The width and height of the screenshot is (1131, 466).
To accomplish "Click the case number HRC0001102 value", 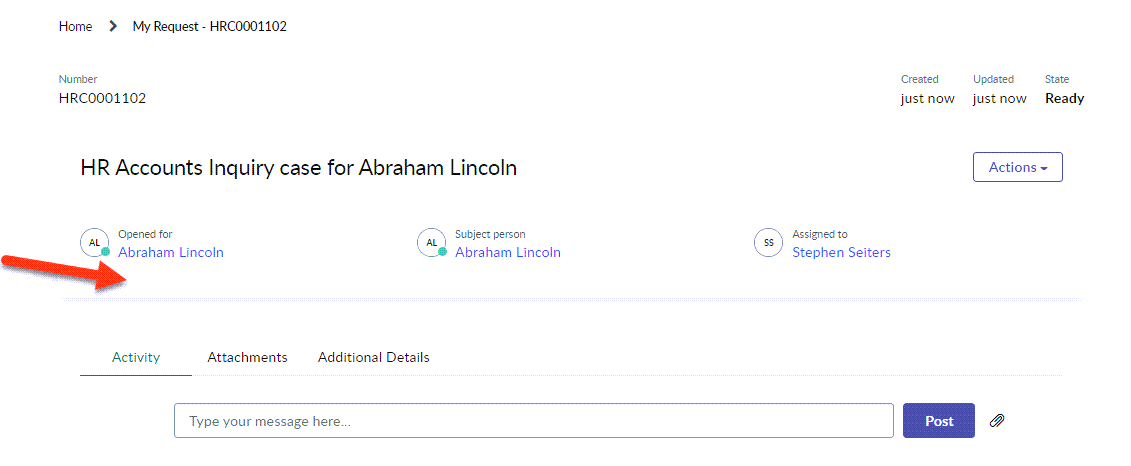I will click(102, 98).
